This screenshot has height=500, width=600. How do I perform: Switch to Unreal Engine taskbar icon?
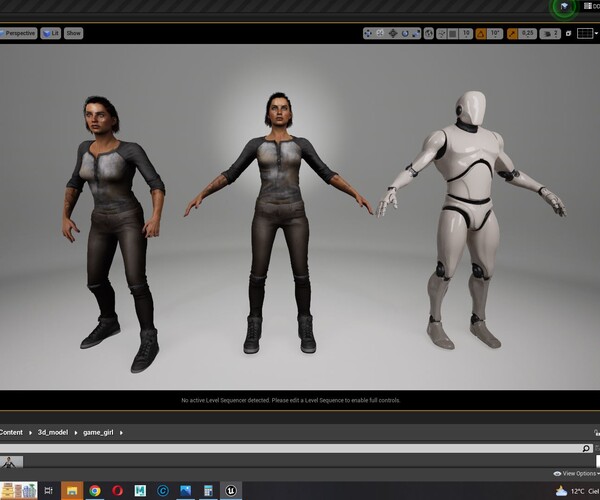231,490
